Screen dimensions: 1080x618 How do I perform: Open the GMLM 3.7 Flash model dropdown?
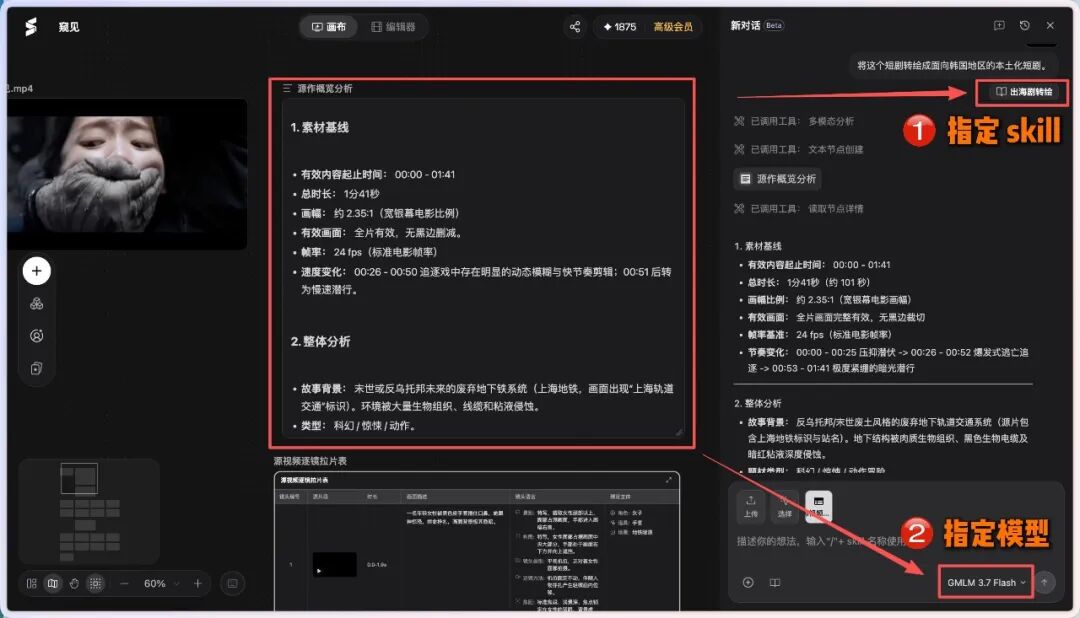click(986, 582)
